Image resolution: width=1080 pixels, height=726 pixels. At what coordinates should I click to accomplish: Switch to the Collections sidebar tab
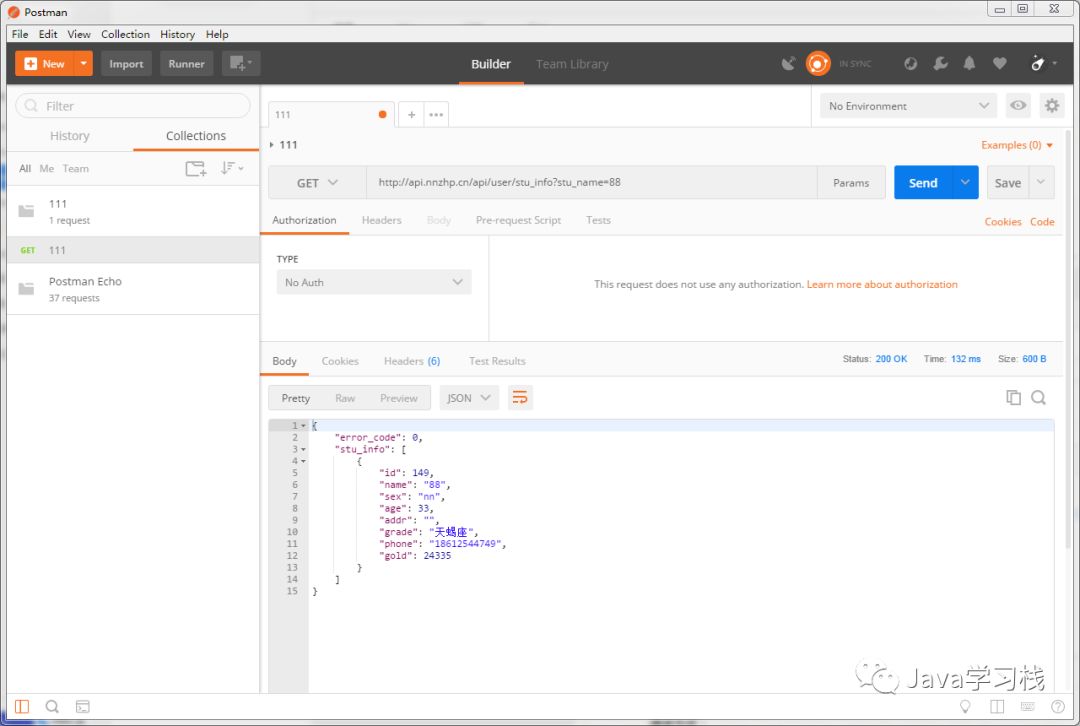(x=196, y=136)
